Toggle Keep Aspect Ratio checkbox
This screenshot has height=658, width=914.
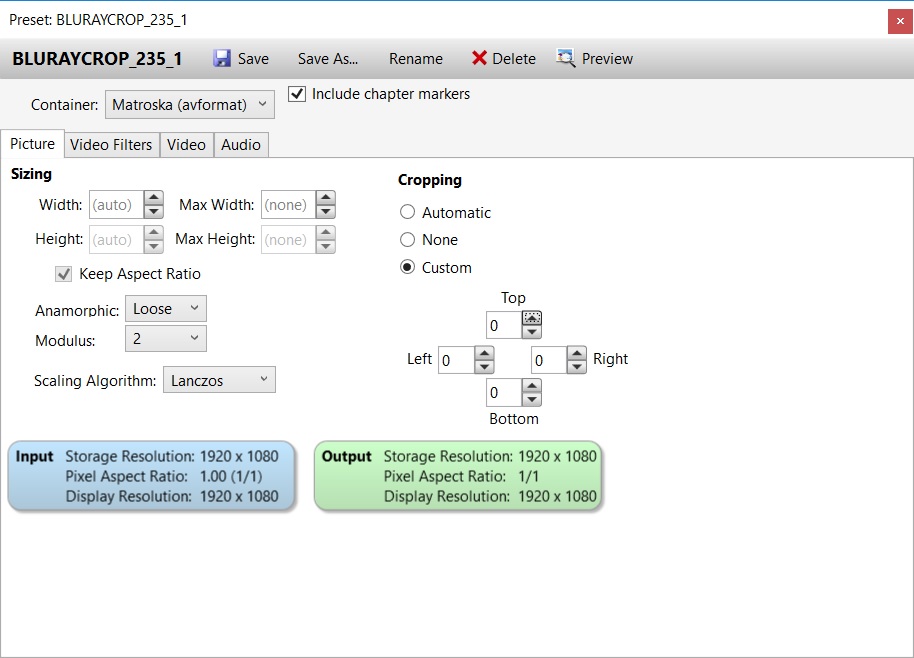pos(64,274)
